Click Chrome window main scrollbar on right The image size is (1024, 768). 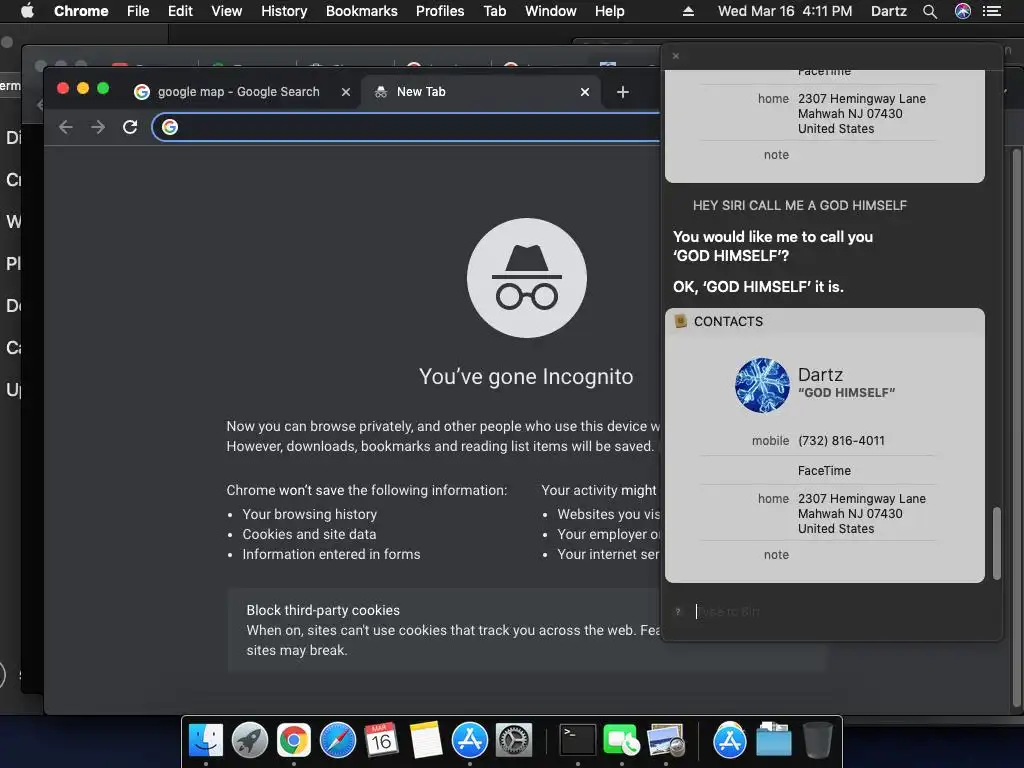[x=1017, y=428]
